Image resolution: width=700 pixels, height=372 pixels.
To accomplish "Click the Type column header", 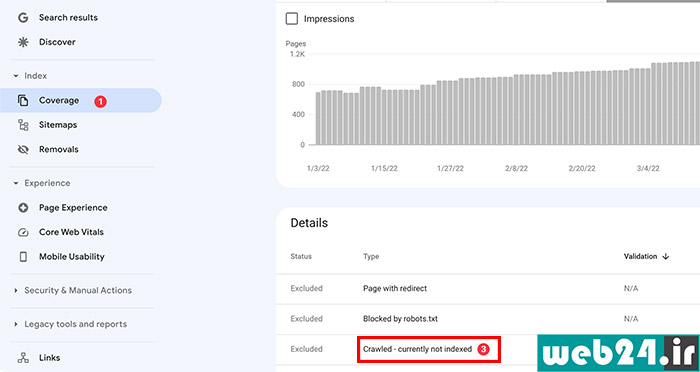I will coord(371,257).
